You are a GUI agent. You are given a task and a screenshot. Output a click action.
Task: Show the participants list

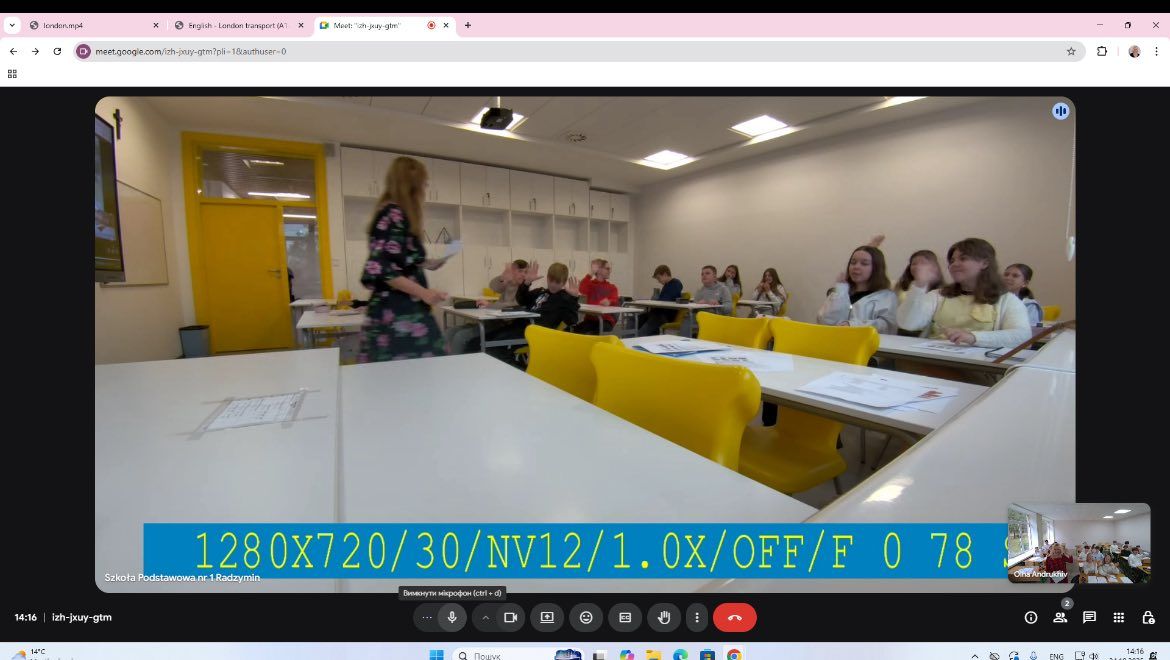coord(1060,618)
